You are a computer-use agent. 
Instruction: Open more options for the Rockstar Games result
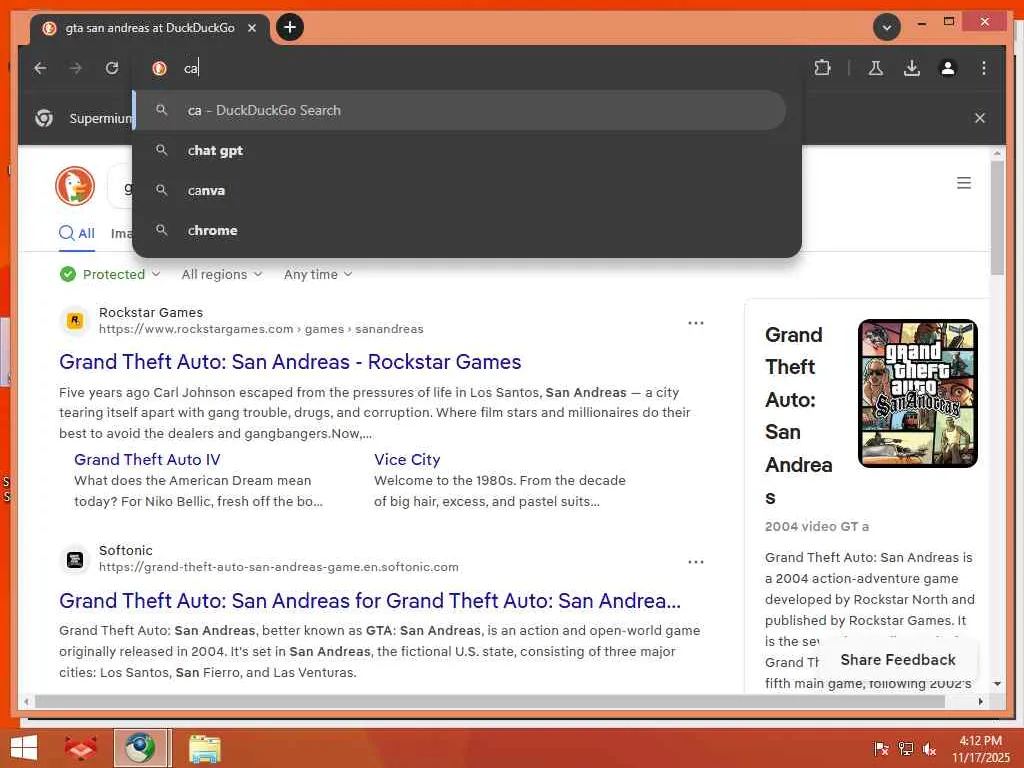[x=696, y=323]
